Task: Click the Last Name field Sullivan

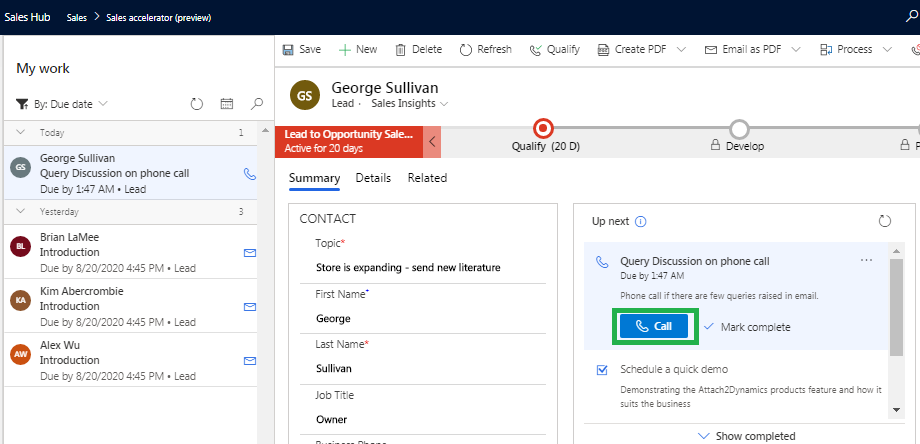Action: (333, 369)
